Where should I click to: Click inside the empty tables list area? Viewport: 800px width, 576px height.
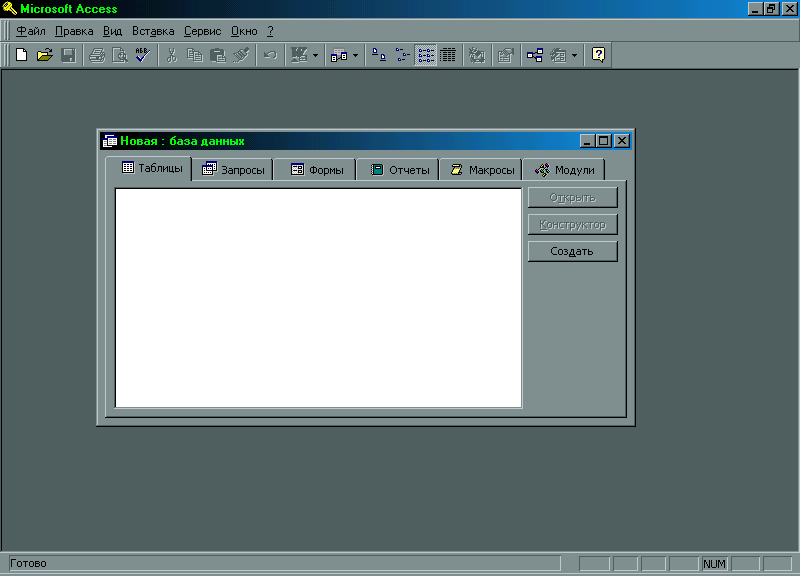[x=318, y=298]
